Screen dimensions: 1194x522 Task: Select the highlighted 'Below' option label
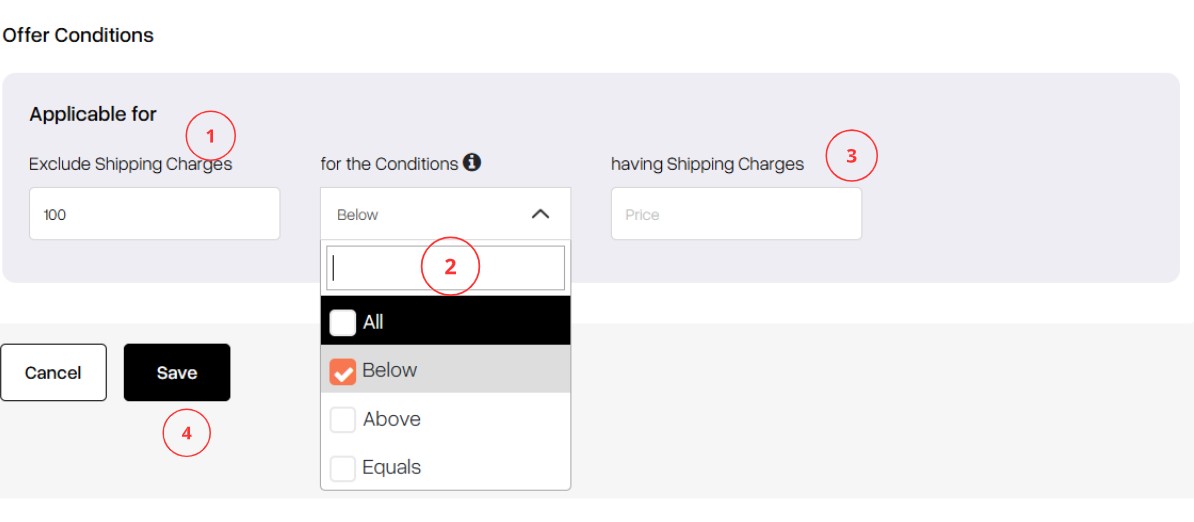coord(390,371)
